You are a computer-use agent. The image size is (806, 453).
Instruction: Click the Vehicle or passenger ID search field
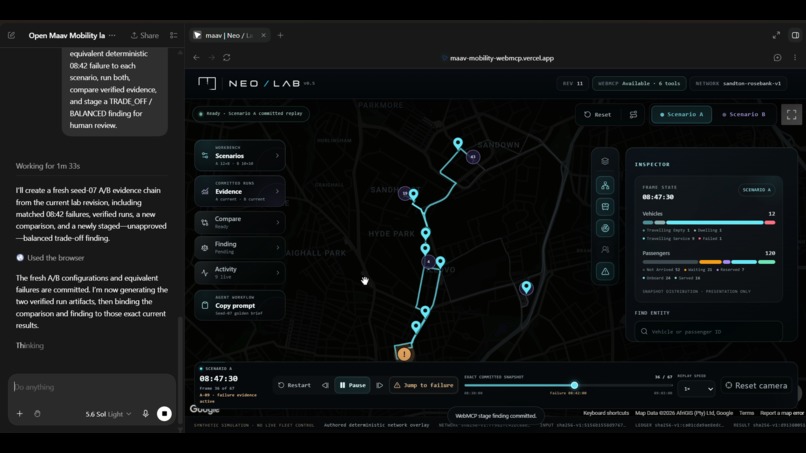point(708,332)
